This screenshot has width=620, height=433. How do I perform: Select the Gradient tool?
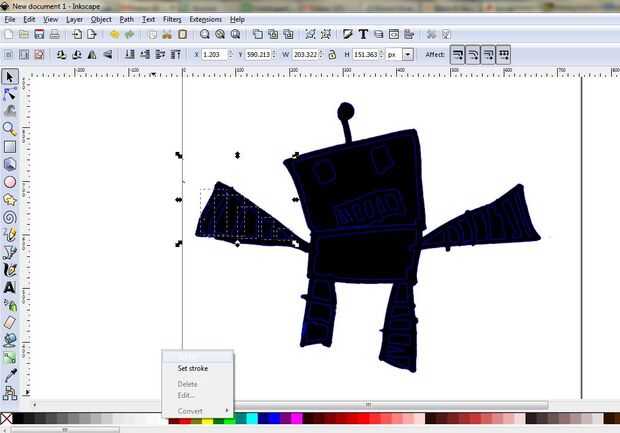[10, 358]
